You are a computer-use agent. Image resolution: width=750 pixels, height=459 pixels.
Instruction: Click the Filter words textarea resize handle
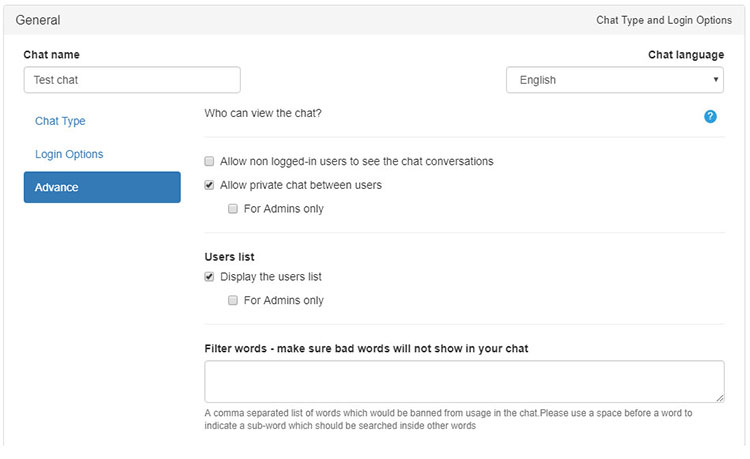point(719,397)
